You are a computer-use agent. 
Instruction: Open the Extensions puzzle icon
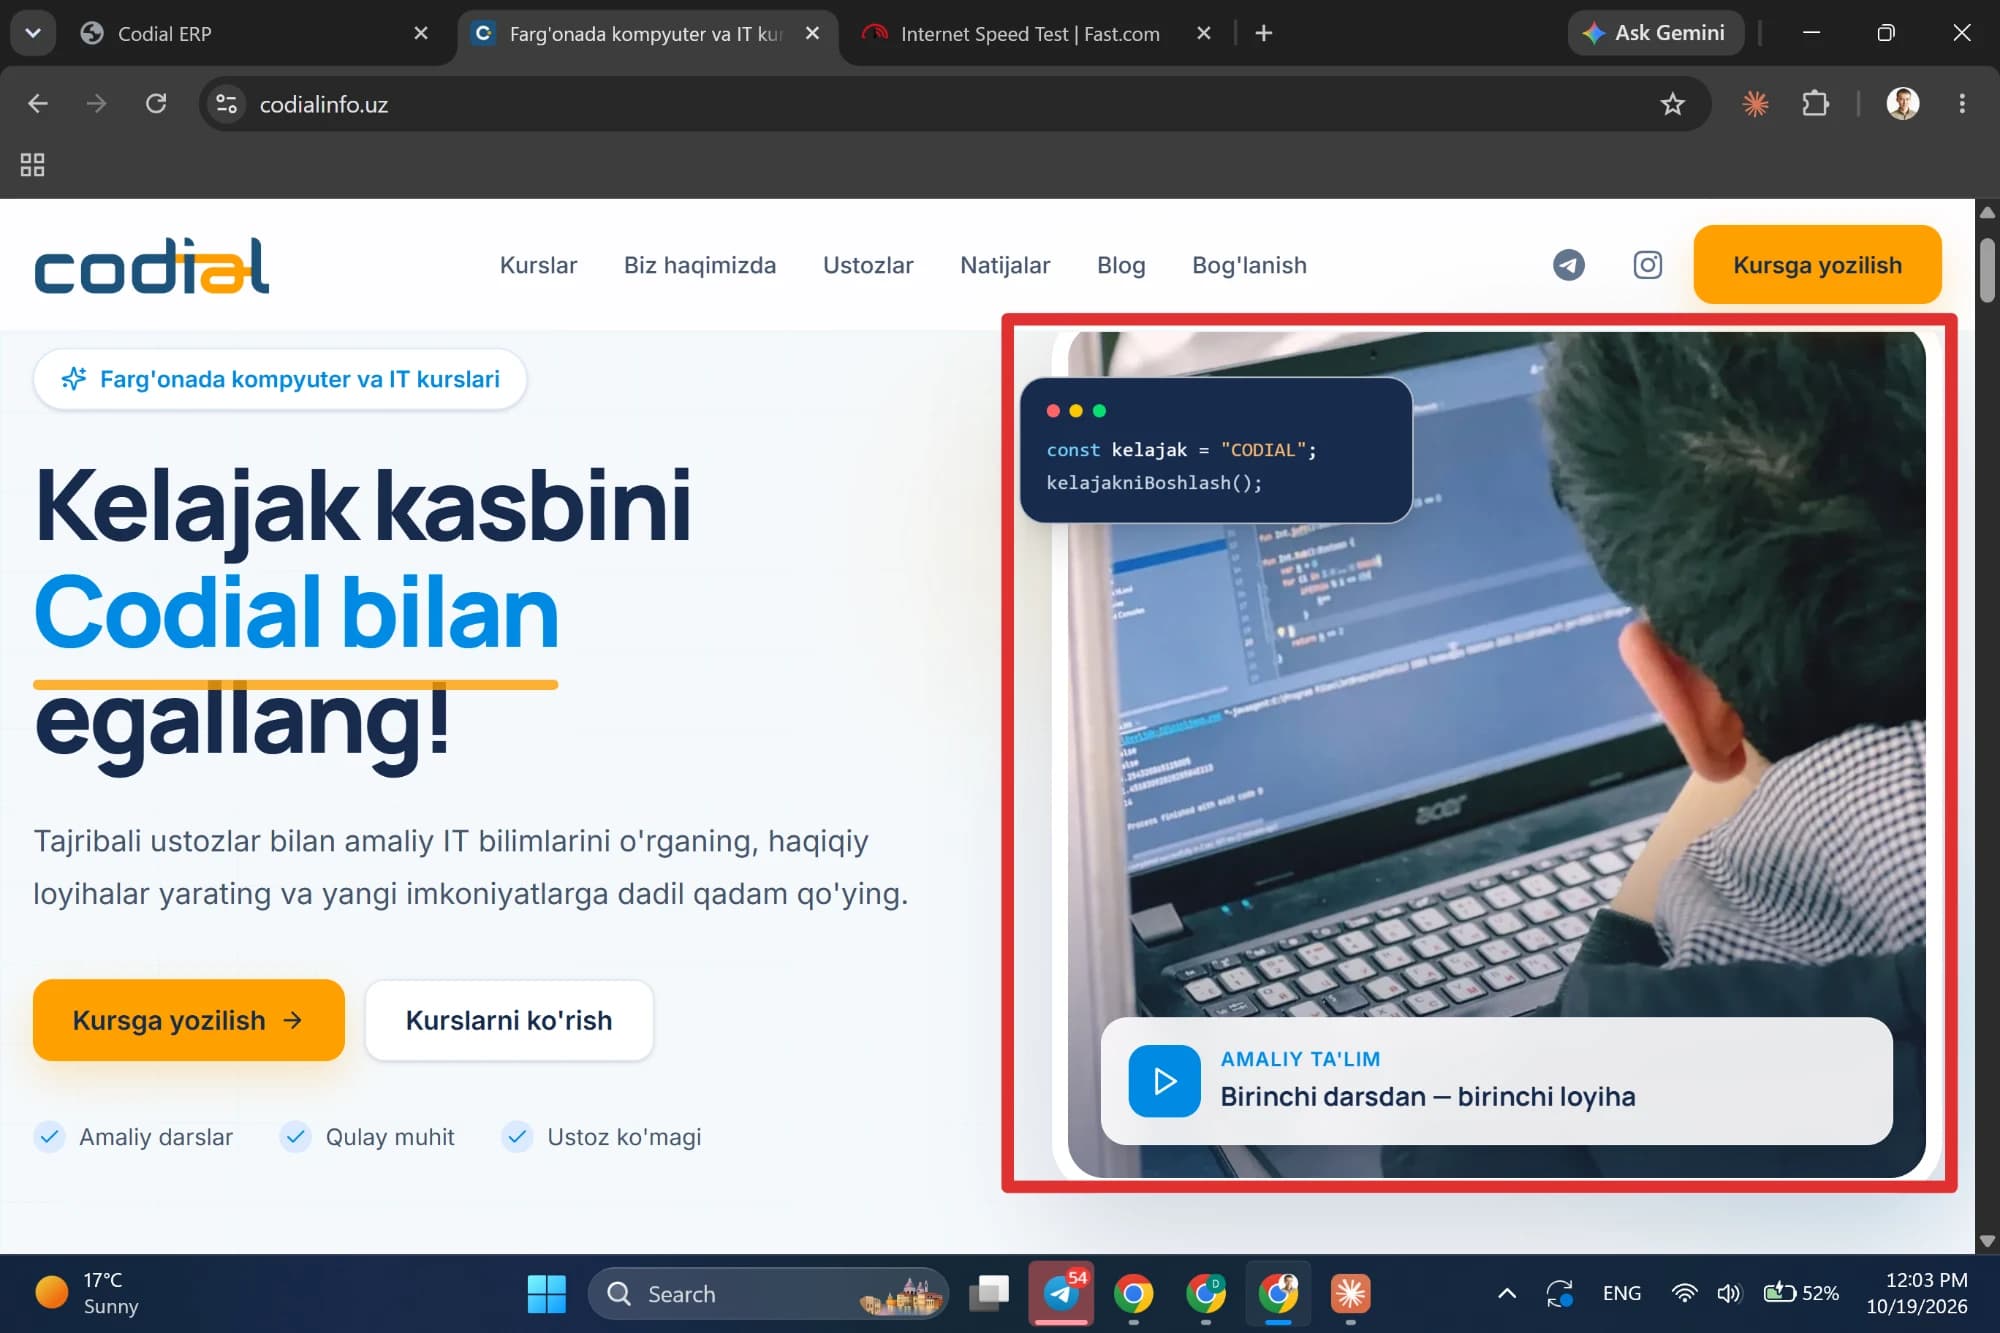[1815, 104]
